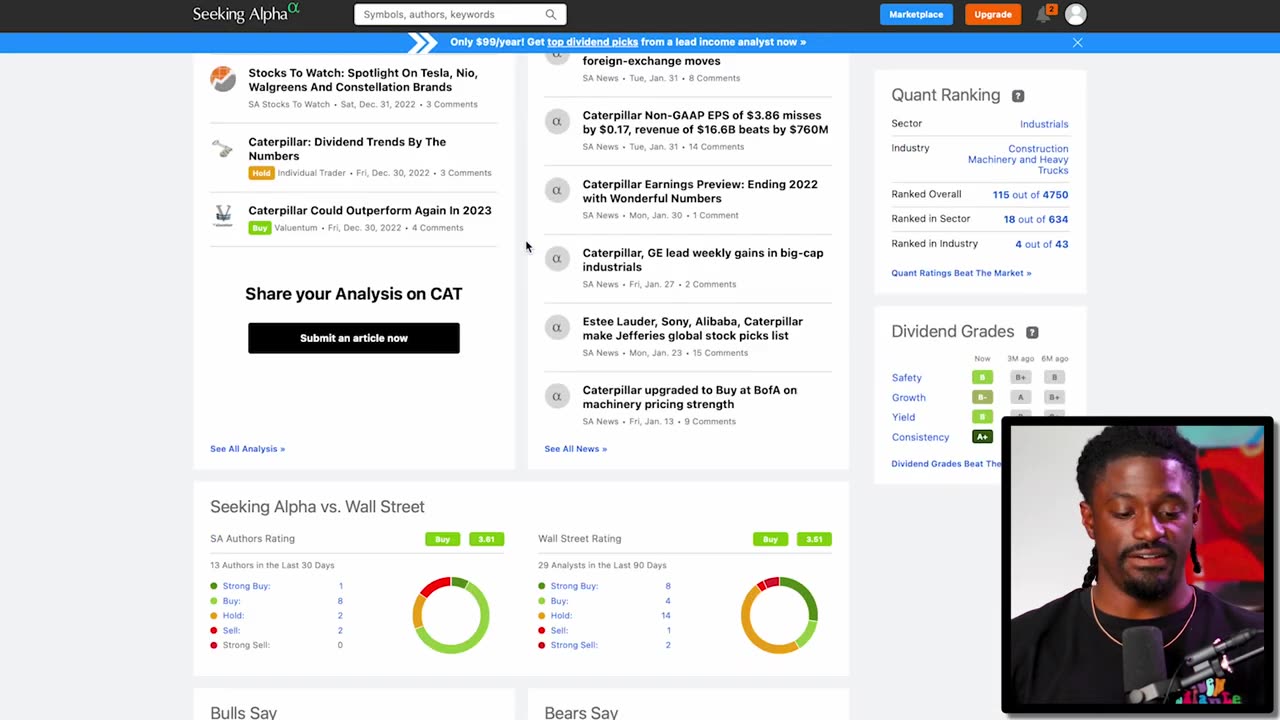
Task: Open the Marketplace button
Action: pyautogui.click(x=916, y=14)
